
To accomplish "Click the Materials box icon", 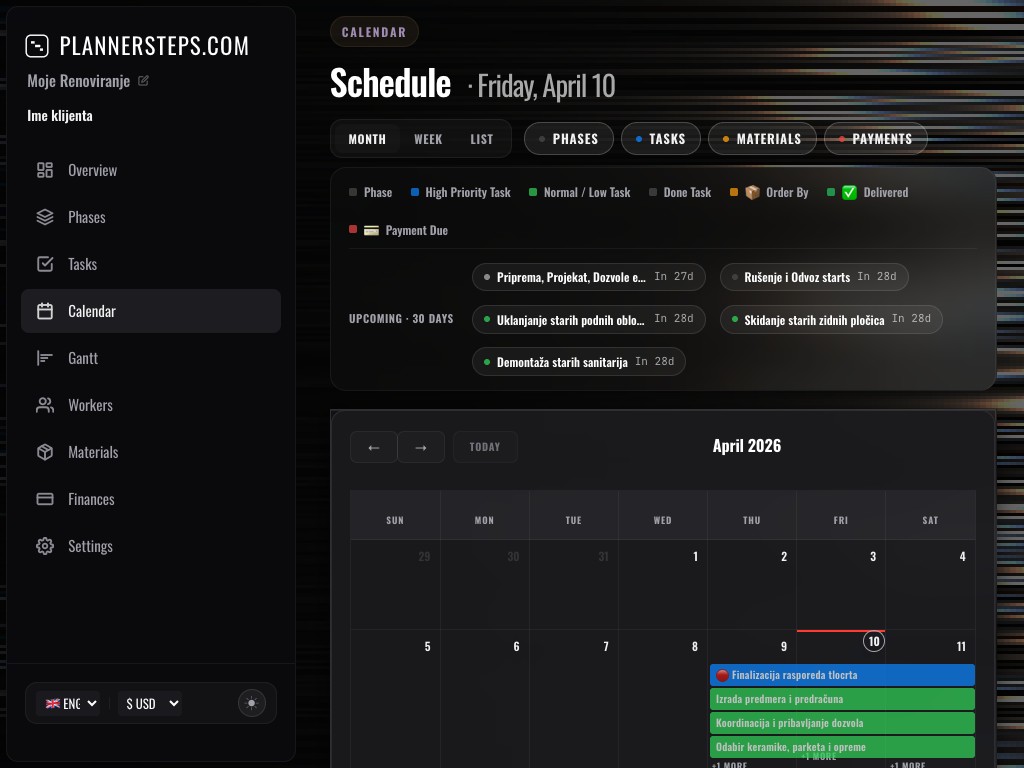I will [45, 452].
